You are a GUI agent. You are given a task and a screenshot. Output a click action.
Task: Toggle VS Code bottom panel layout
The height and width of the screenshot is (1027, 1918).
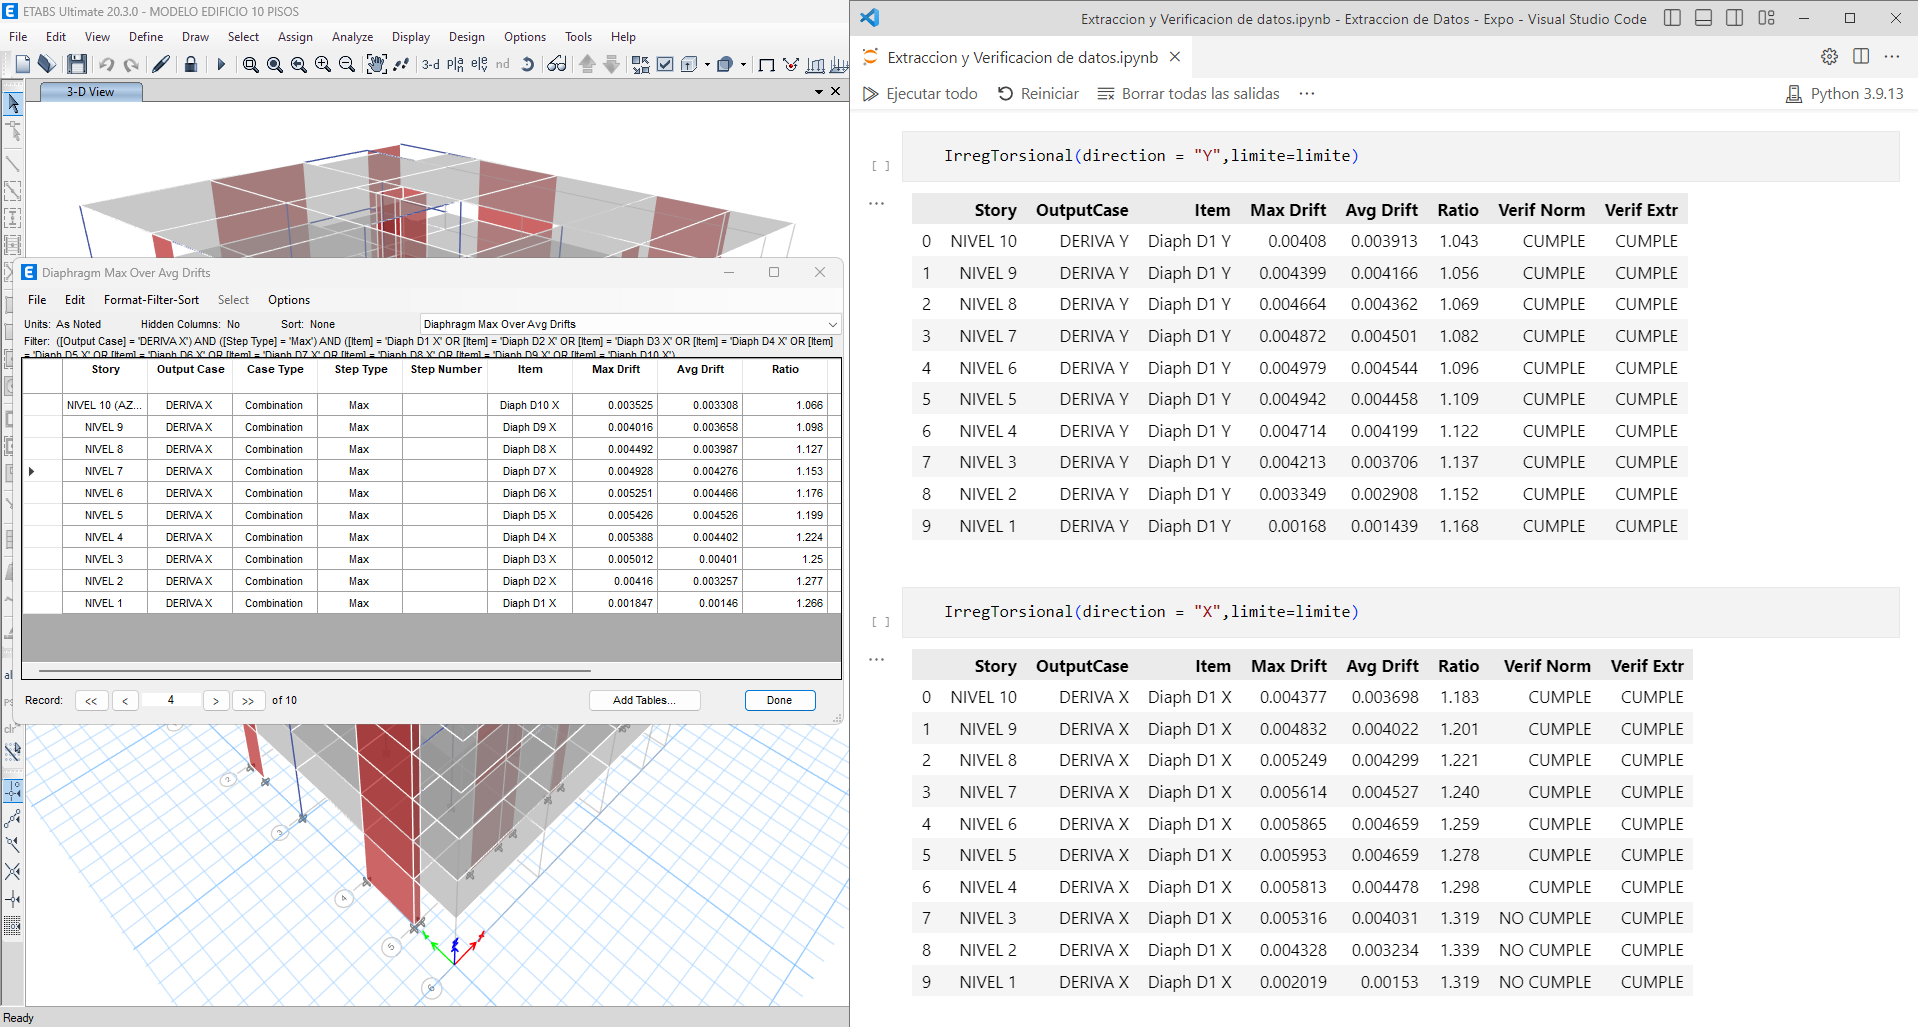click(1703, 18)
